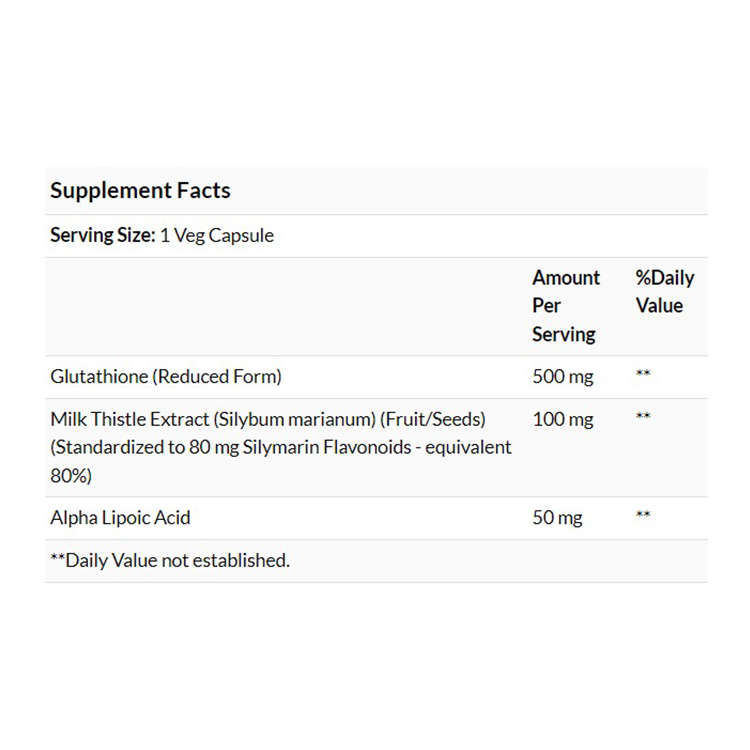Click the word Serving in the column header

coord(563,333)
